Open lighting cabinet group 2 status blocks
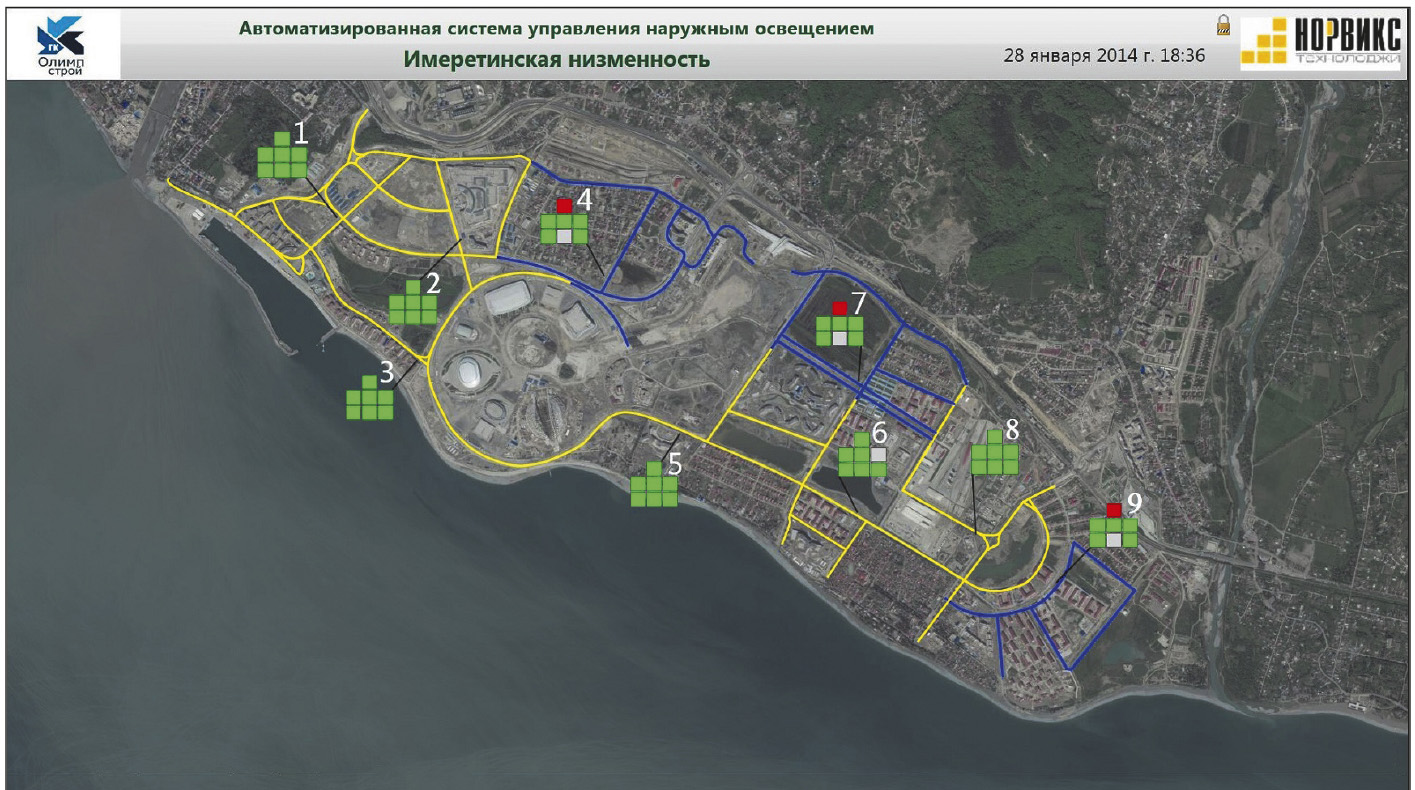The width and height of the screenshot is (1415, 790). 413,303
